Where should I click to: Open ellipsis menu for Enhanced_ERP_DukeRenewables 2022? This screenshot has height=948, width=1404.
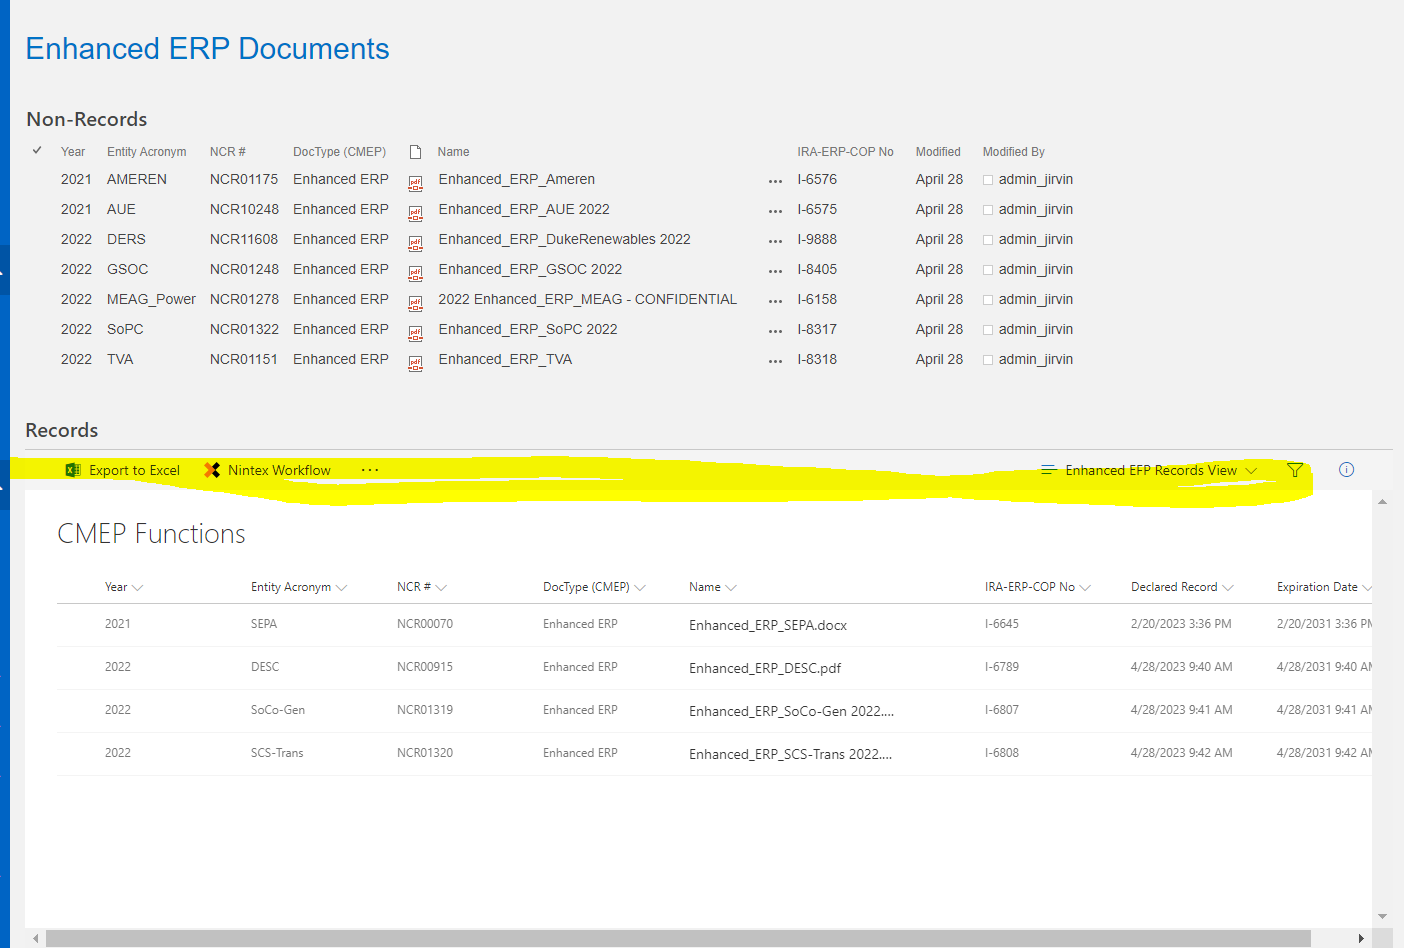coord(775,242)
